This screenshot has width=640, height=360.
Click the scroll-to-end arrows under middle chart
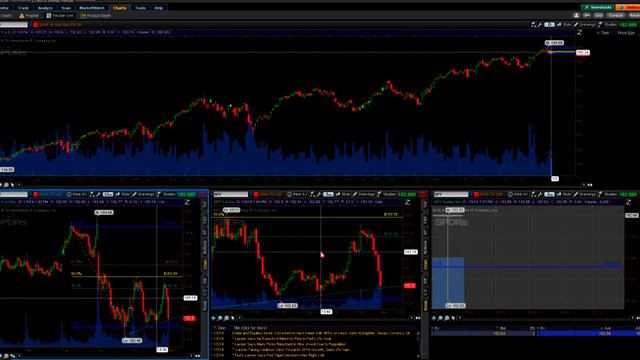(x=418, y=318)
